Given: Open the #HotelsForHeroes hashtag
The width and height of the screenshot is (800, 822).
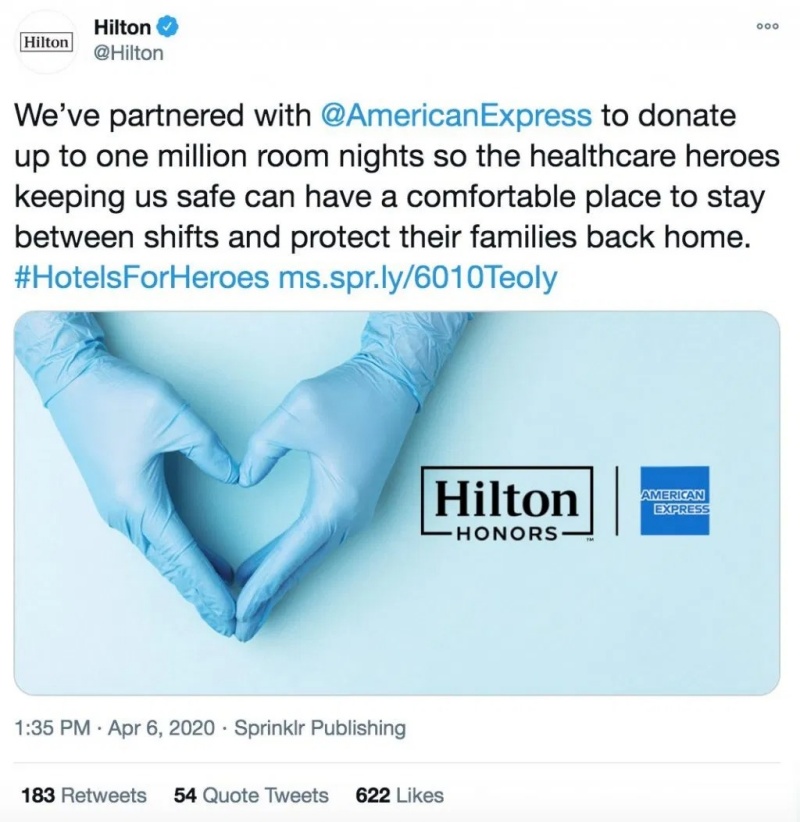Looking at the screenshot, I should point(141,277).
